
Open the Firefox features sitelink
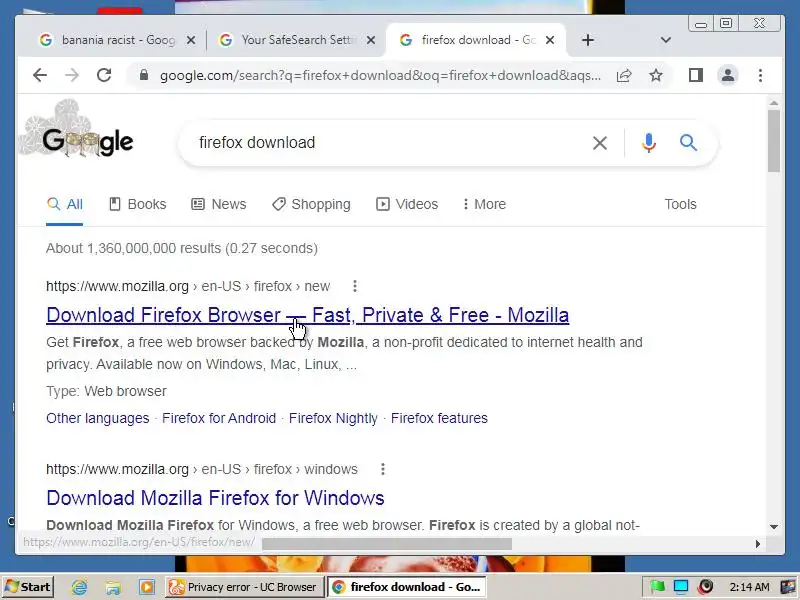(x=439, y=418)
